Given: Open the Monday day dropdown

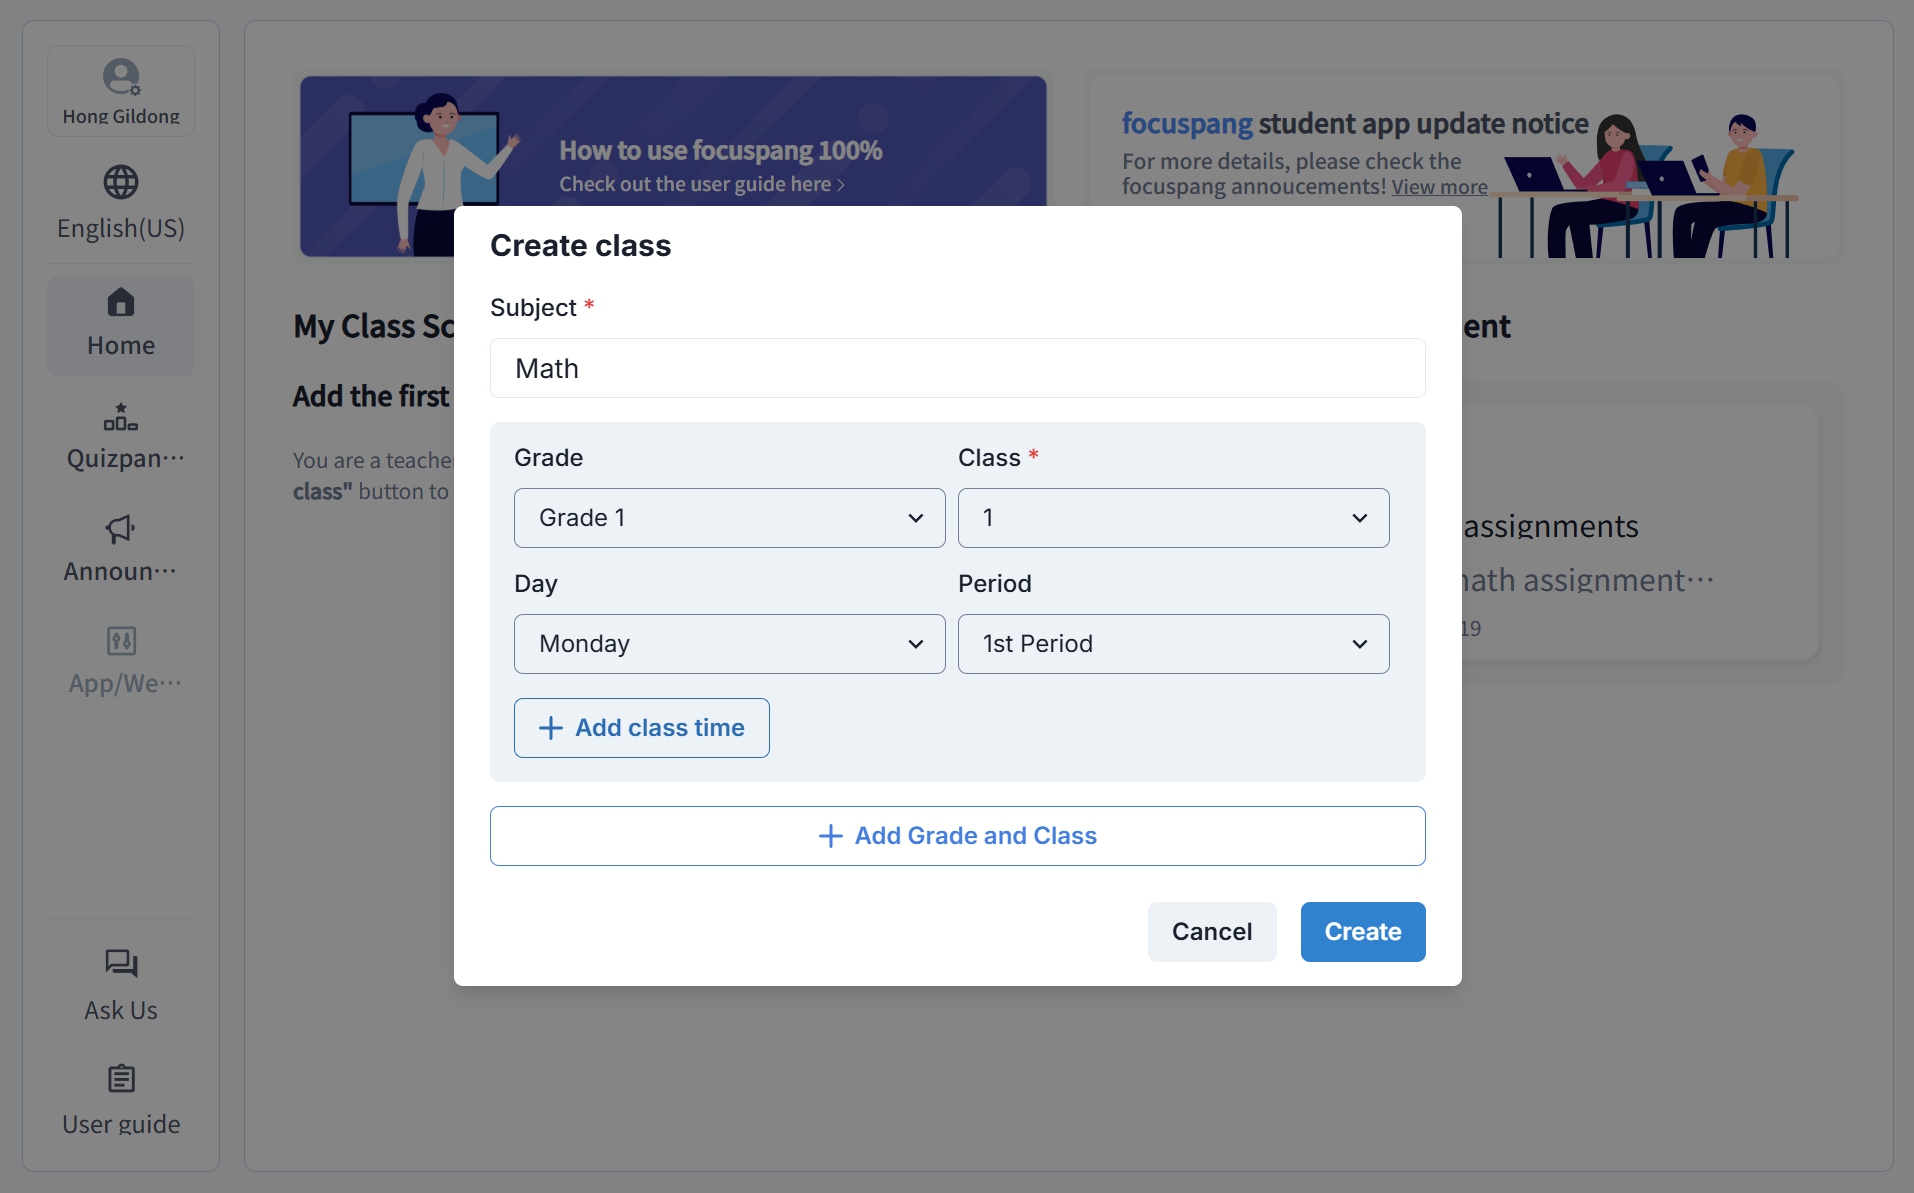Looking at the screenshot, I should click(x=730, y=644).
